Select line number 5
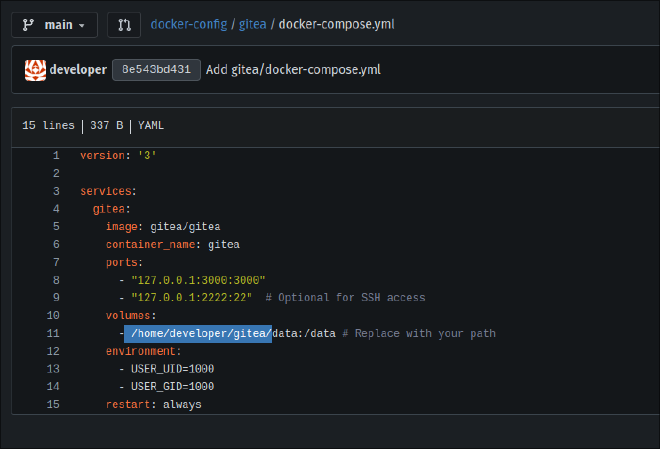Image resolution: width=660 pixels, height=449 pixels. click(56, 226)
